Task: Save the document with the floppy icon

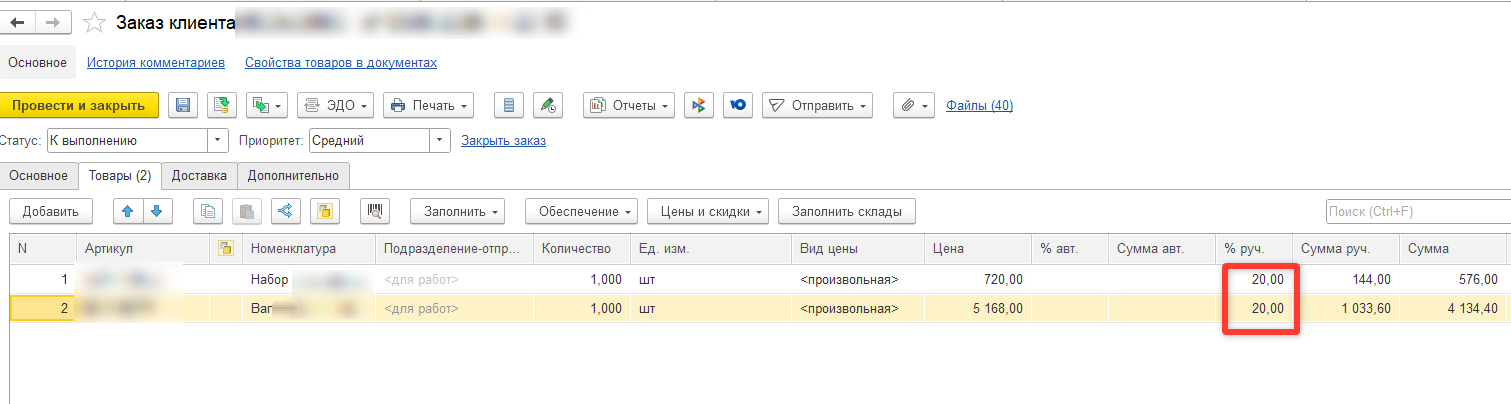Action: [182, 105]
